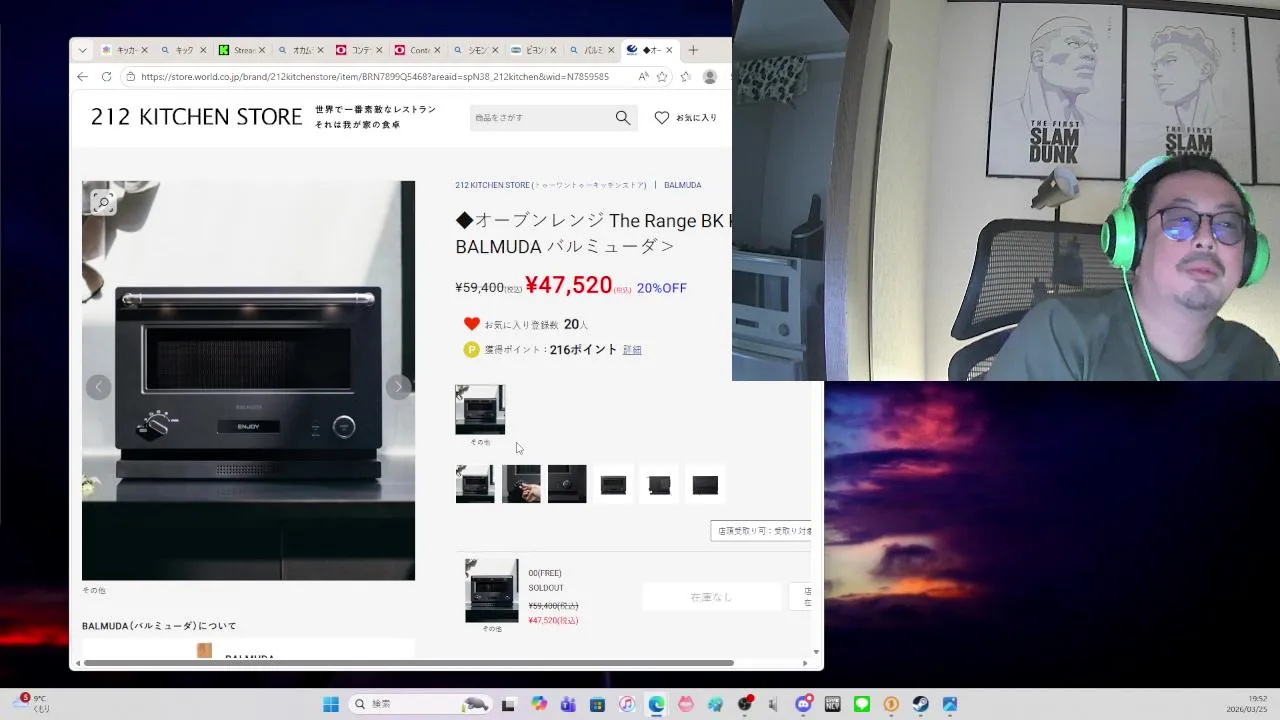Open Microsoft Store from the taskbar

click(x=597, y=704)
